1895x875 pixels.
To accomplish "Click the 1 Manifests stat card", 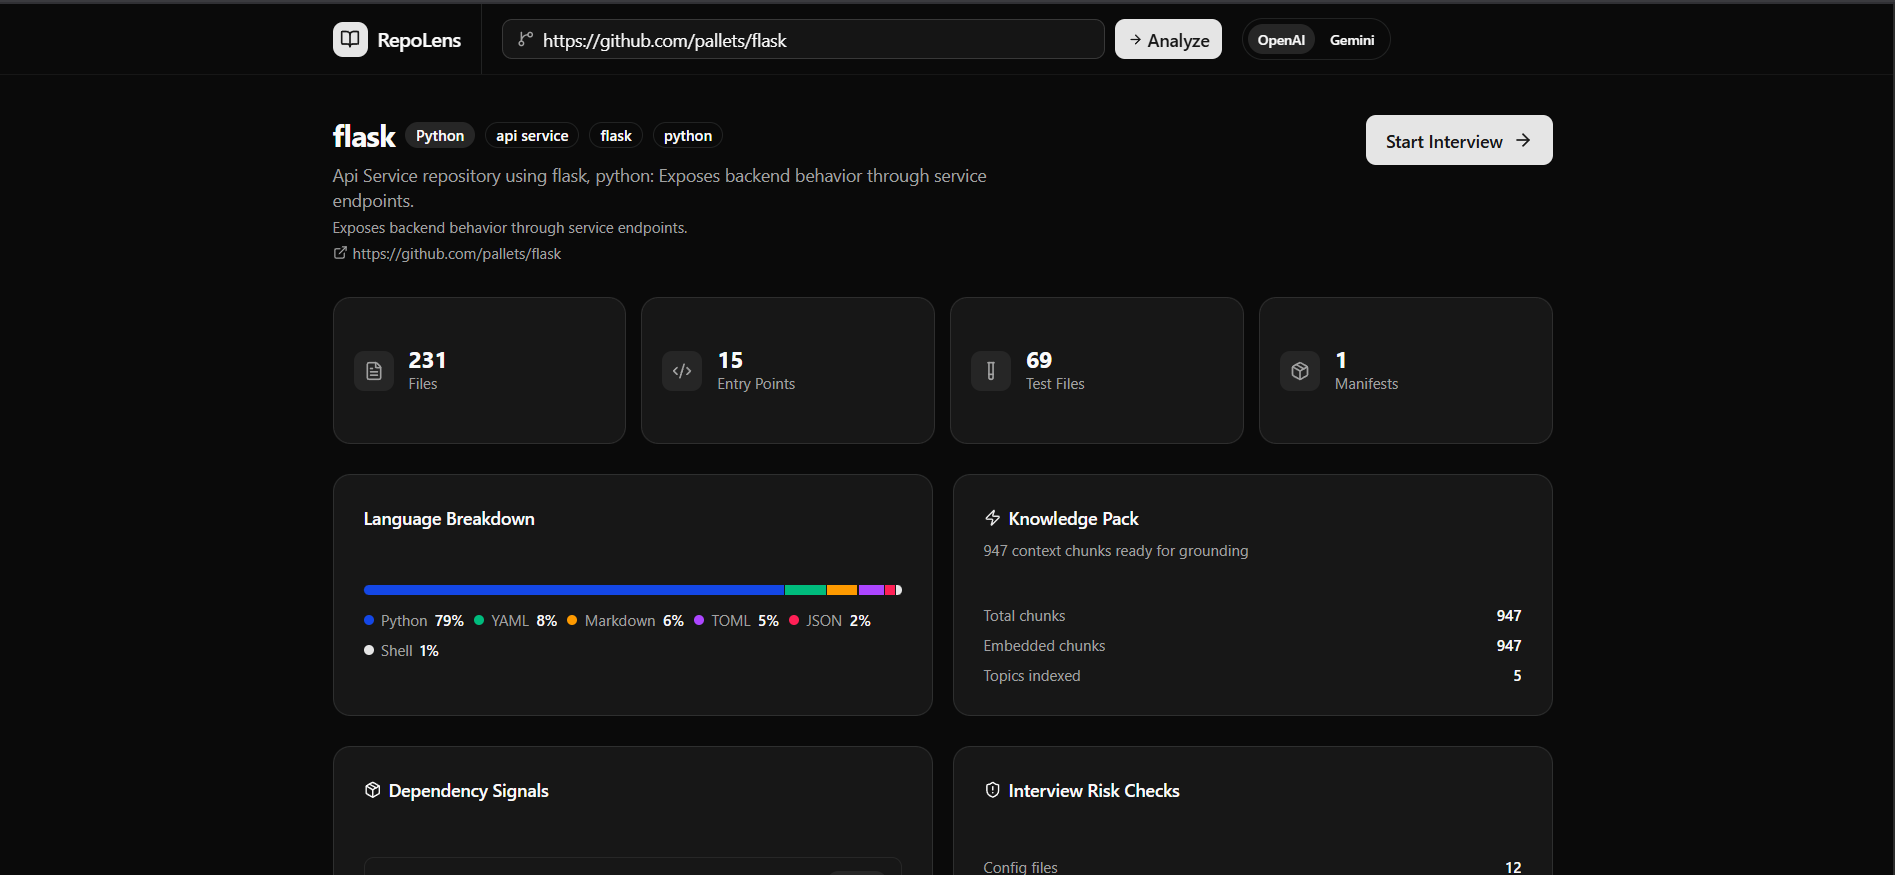I will 1406,370.
